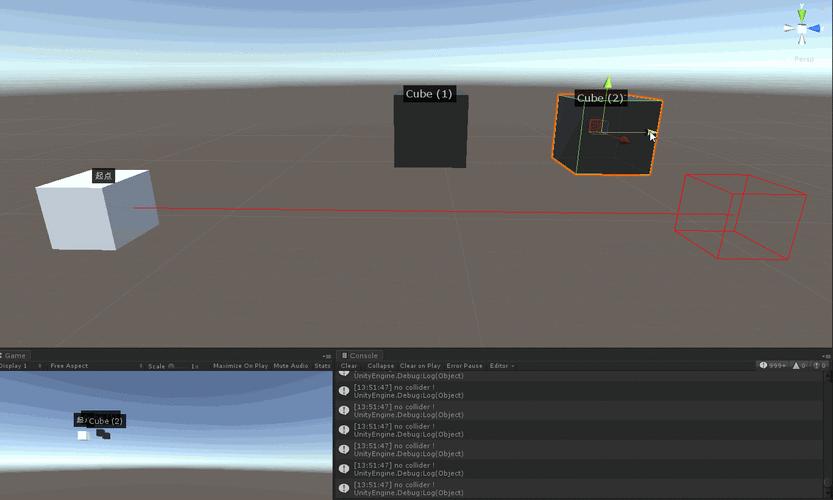Select the red wireframe cube in scene
The width and height of the screenshot is (833, 500).
click(741, 217)
